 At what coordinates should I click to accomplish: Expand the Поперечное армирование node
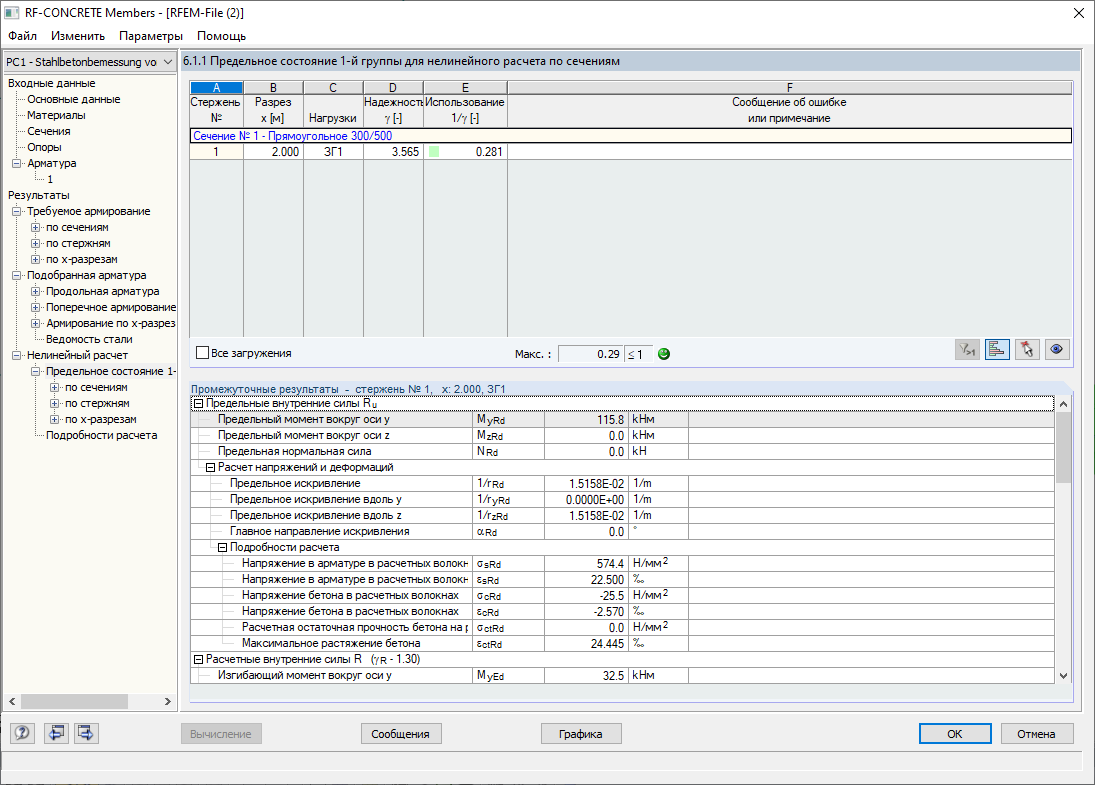(x=36, y=307)
